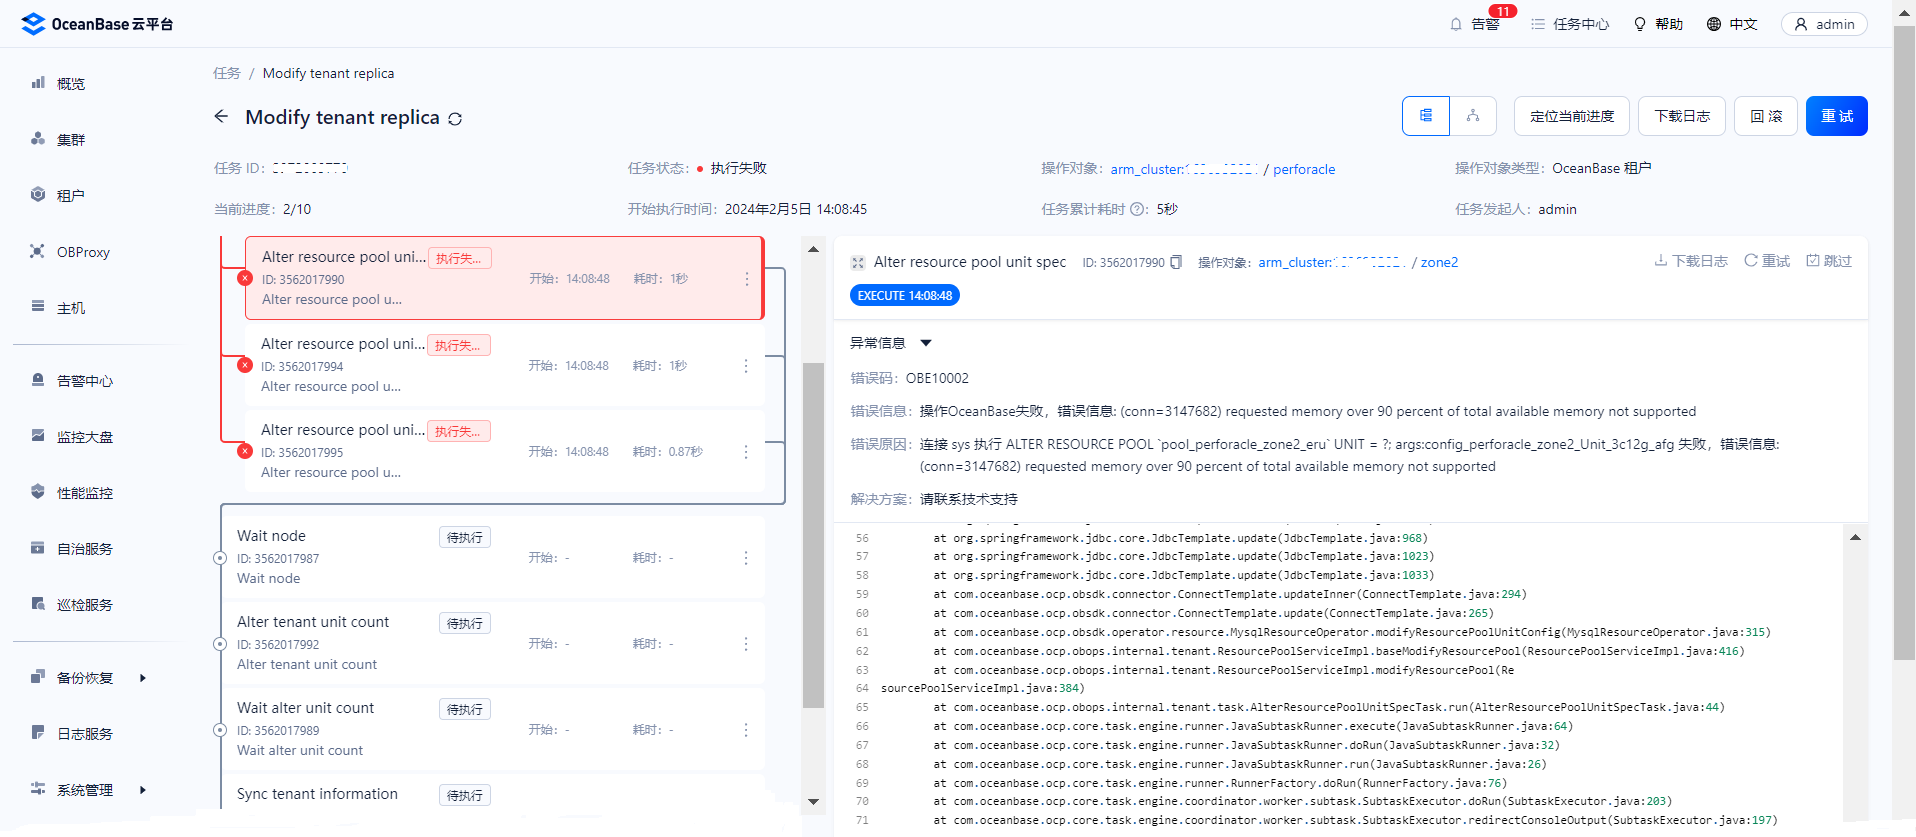Open more actions for Alter tenant unit count
Screen dimensions: 1916x837
point(746,644)
